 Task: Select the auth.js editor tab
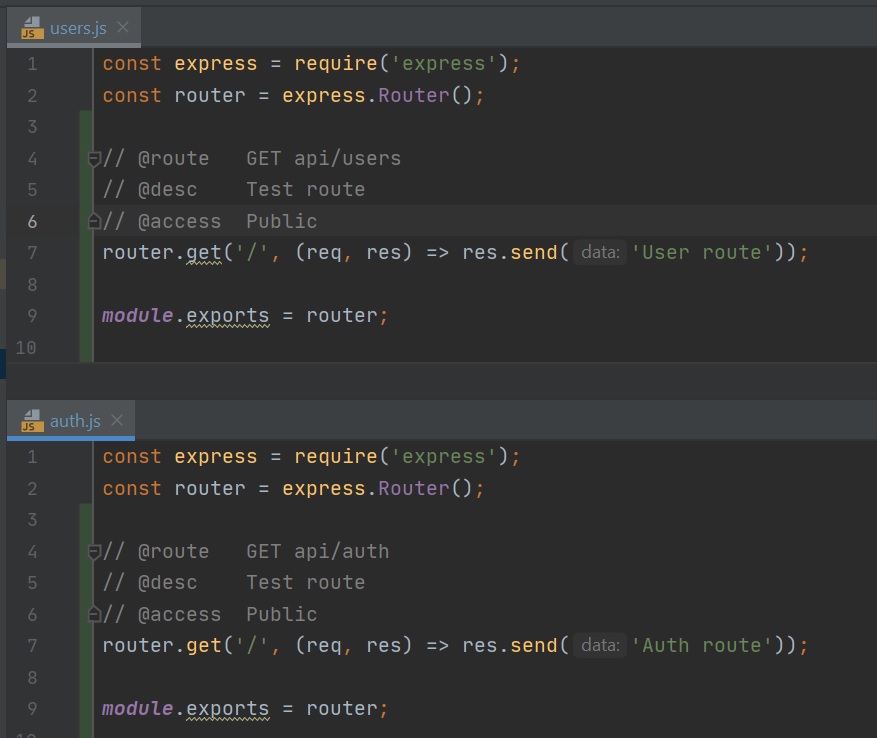coord(75,421)
